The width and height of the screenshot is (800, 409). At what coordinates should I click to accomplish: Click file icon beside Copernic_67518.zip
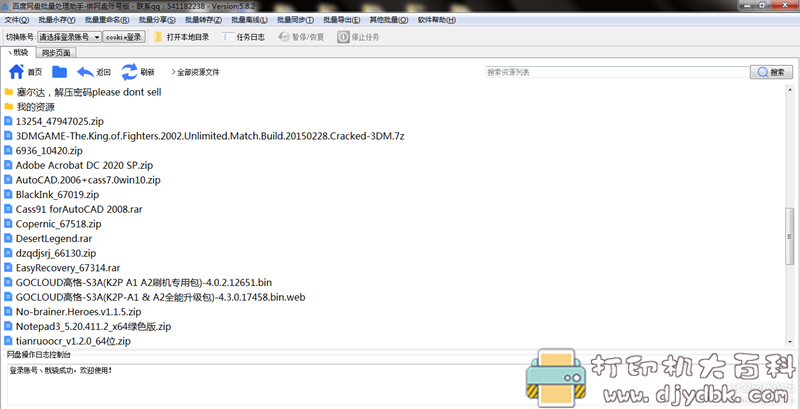[8, 223]
